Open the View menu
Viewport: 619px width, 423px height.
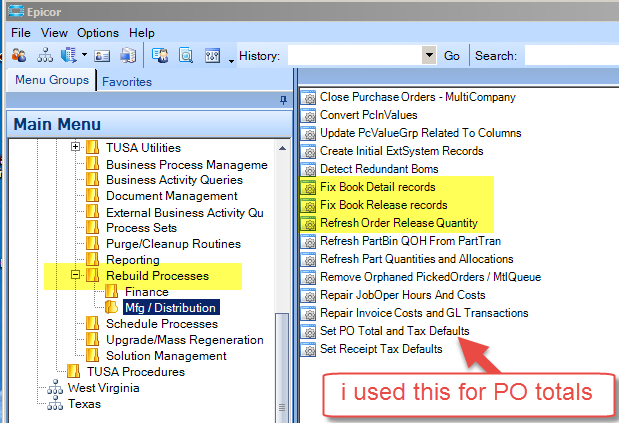pos(54,33)
